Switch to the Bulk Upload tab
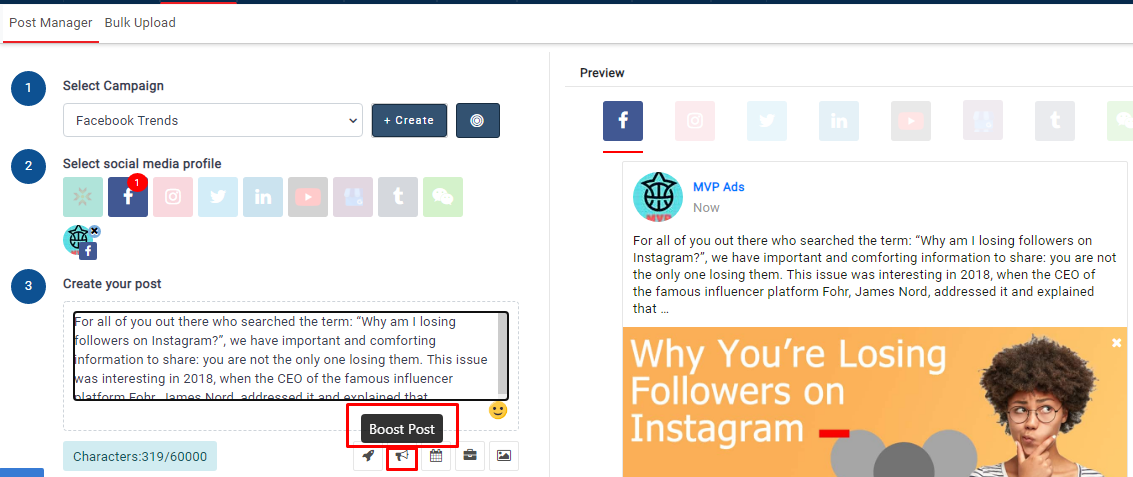Image resolution: width=1133 pixels, height=477 pixels. (x=140, y=23)
